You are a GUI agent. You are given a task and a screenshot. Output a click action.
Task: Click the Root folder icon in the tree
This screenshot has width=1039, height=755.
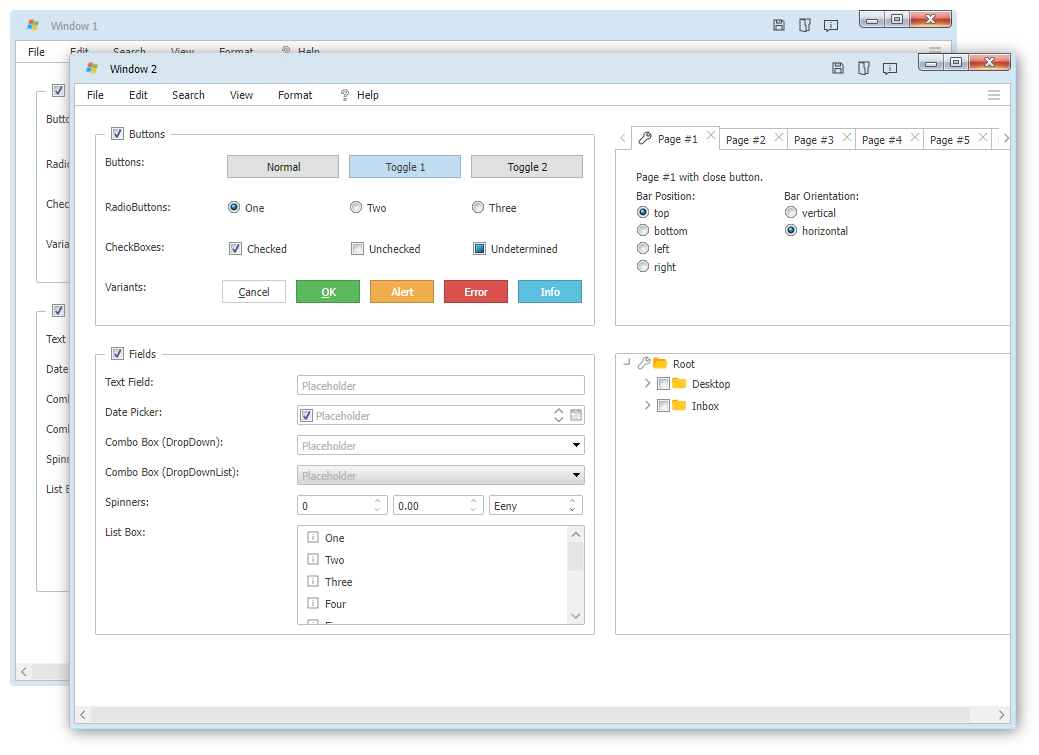660,363
